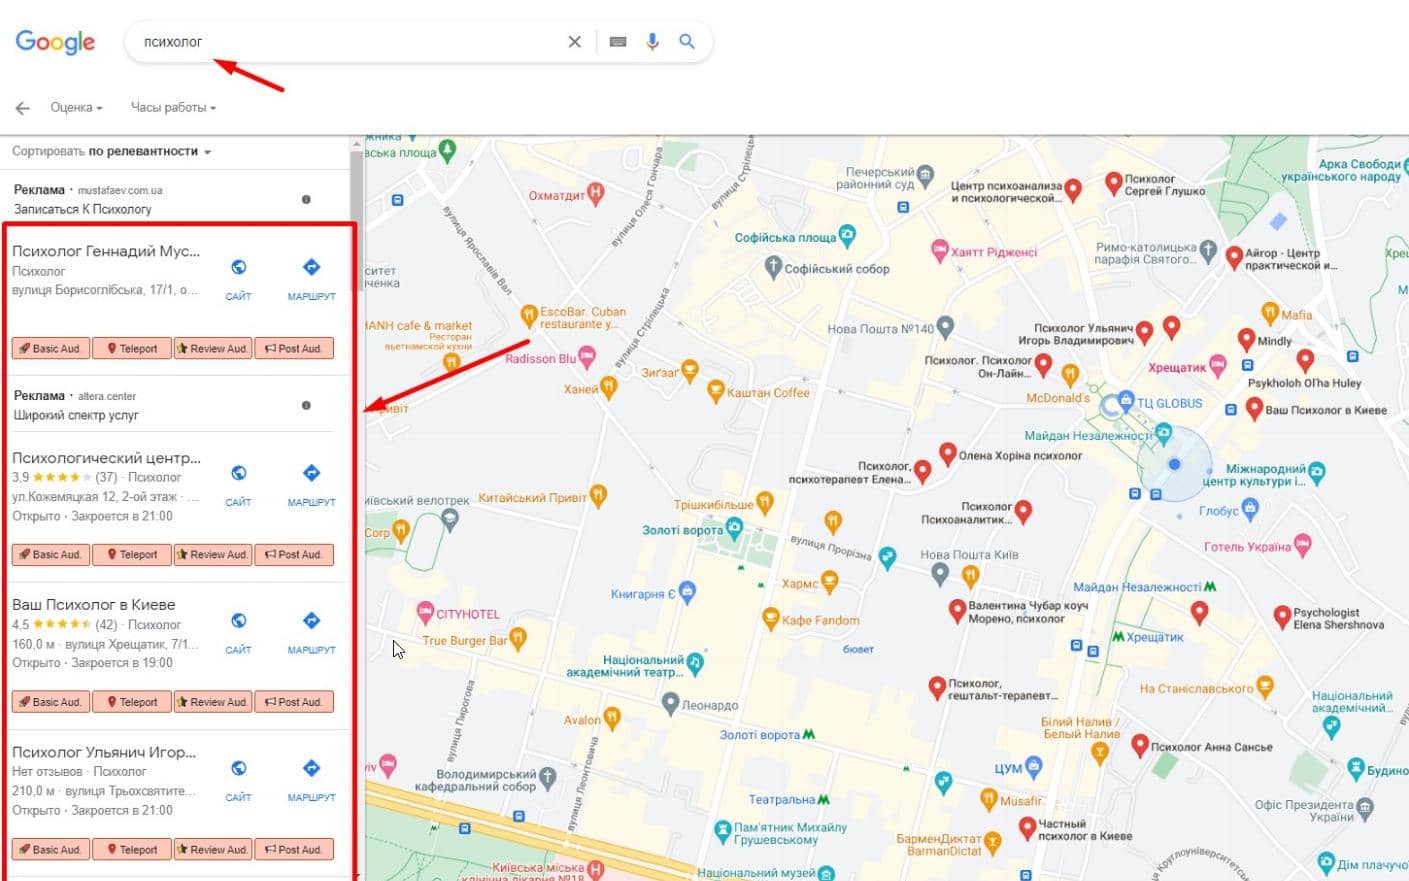Click Review Aud. under Психолог Ульянич Игор...
This screenshot has height=881, width=1409.
click(x=212, y=850)
